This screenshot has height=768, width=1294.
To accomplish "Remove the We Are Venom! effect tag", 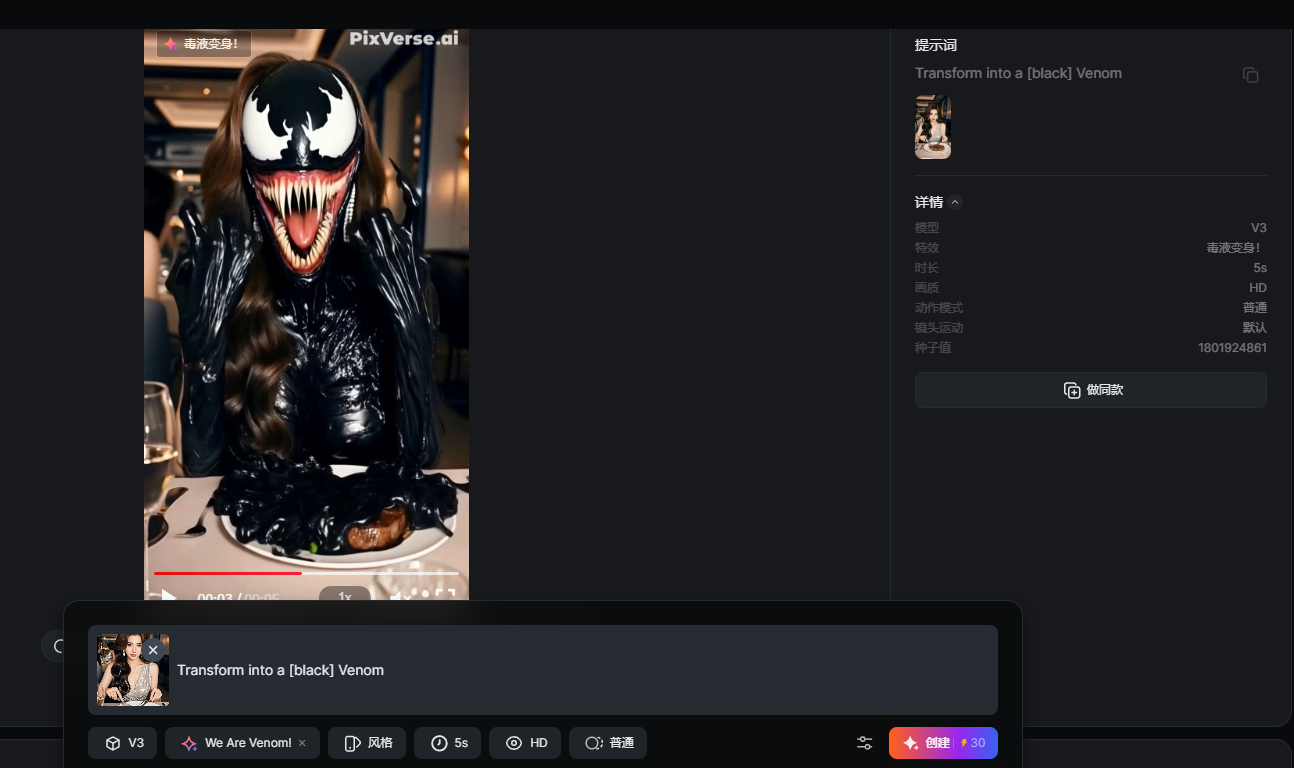I will pyautogui.click(x=302, y=743).
